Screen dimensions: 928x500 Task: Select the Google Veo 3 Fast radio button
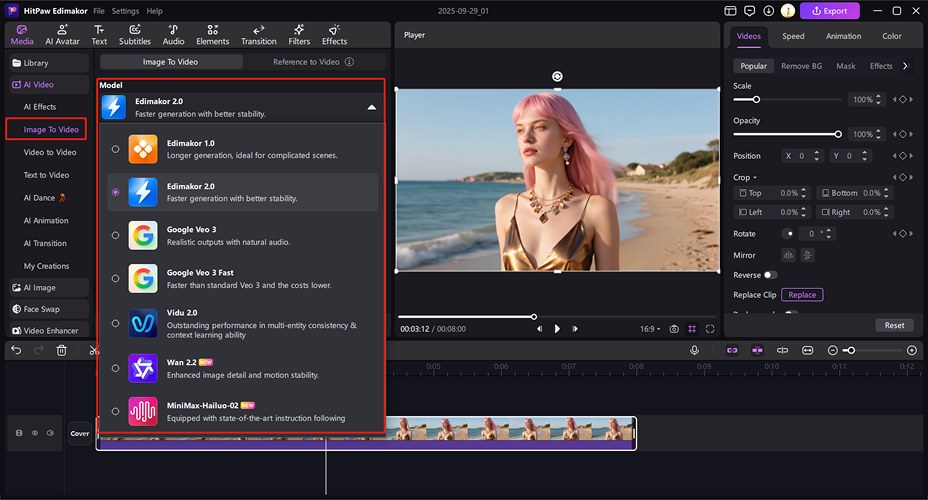click(x=115, y=279)
